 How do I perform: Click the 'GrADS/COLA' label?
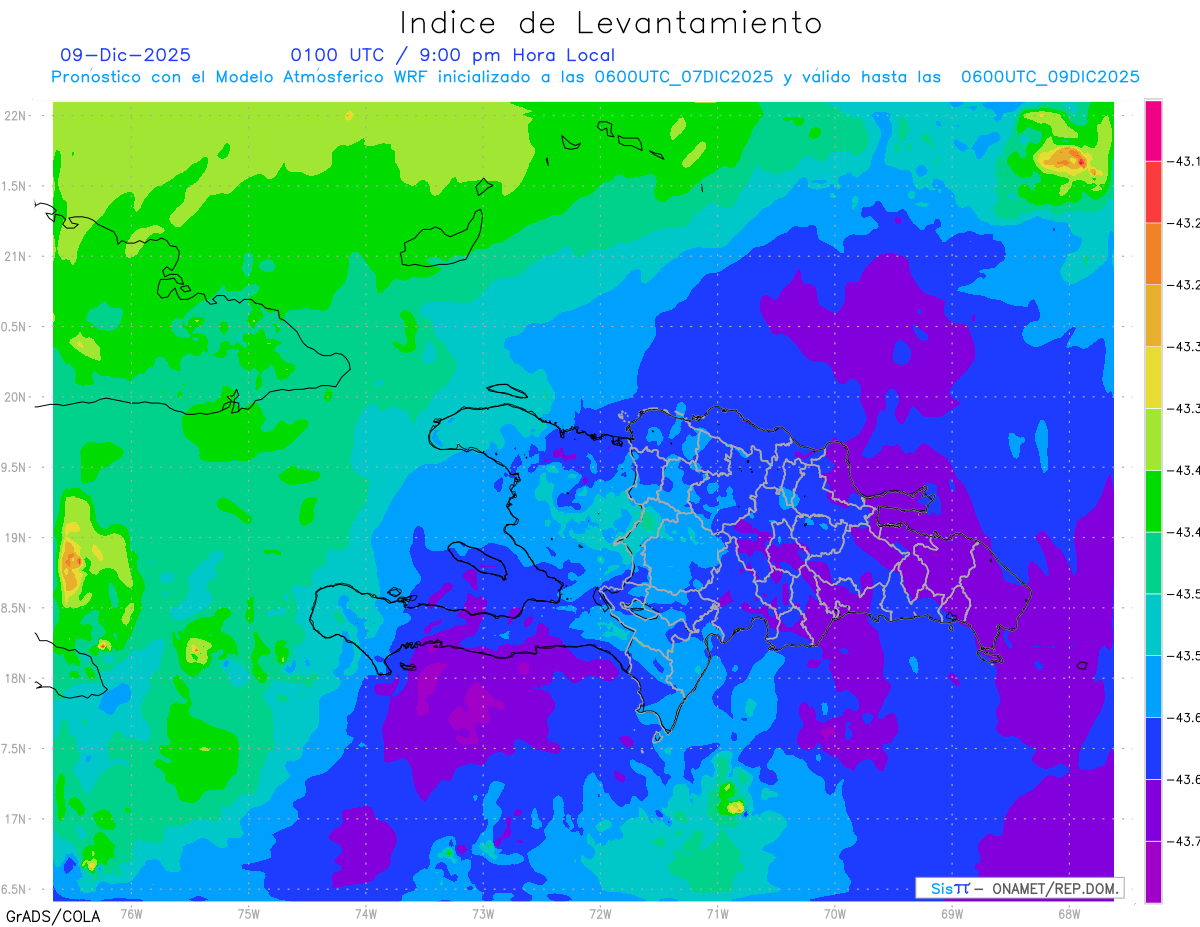[x=53, y=916]
